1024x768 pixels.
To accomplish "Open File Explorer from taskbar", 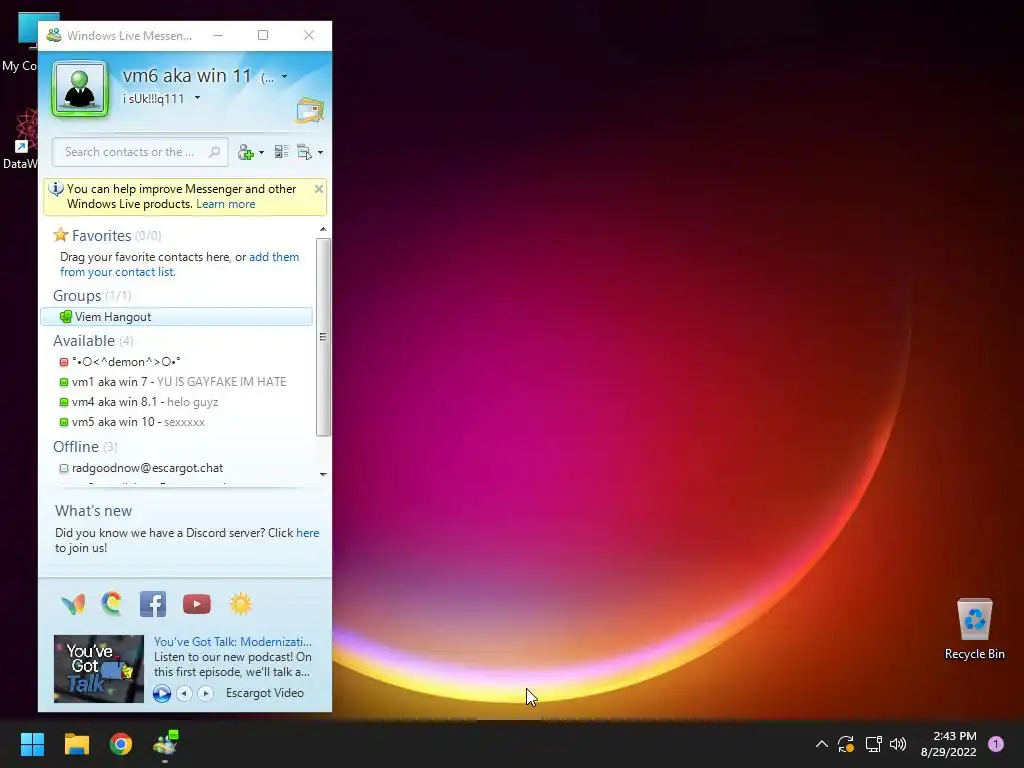I will pyautogui.click(x=77, y=744).
